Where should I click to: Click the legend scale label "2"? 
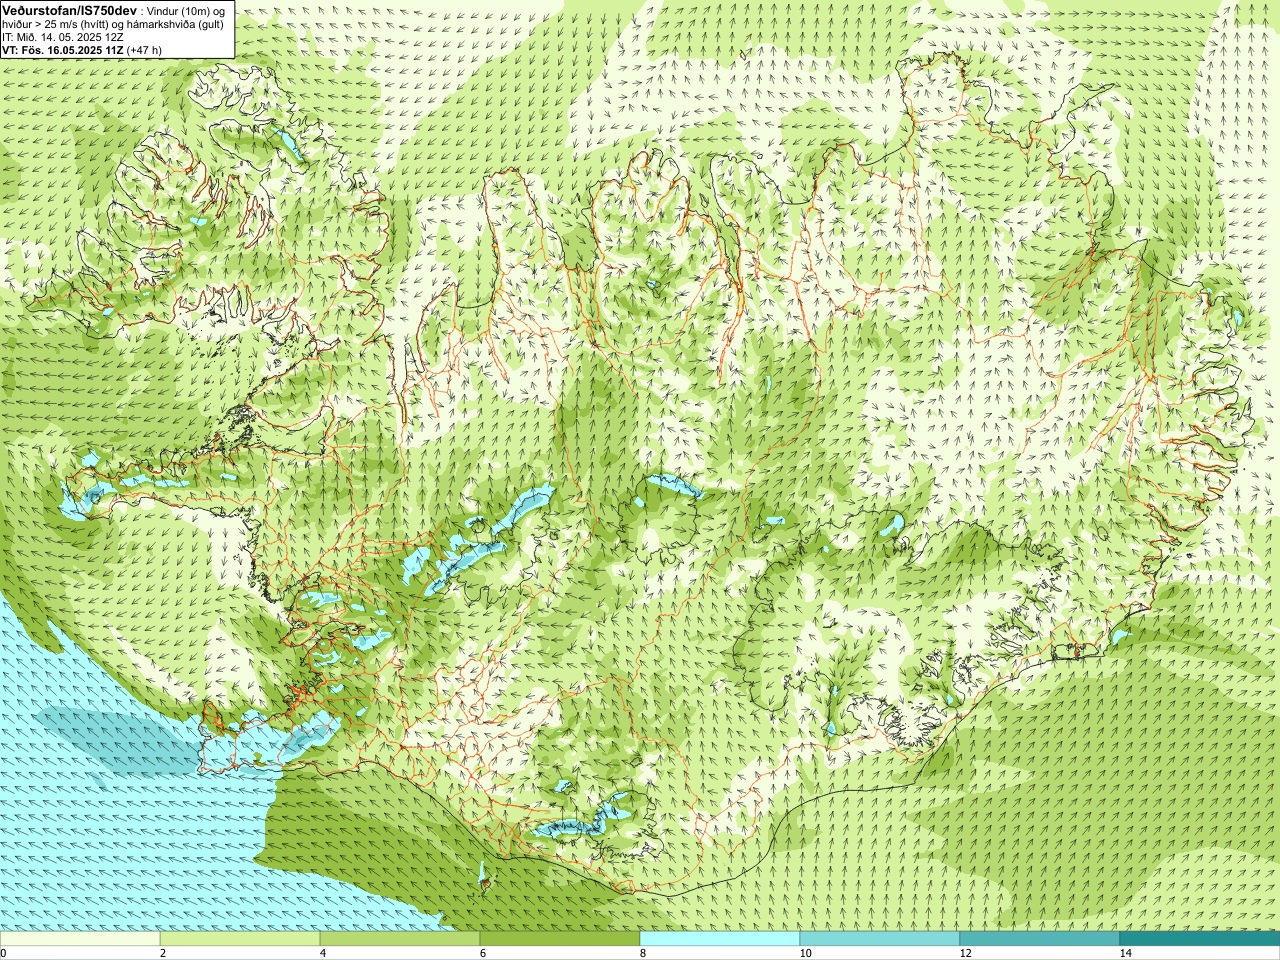[163, 953]
